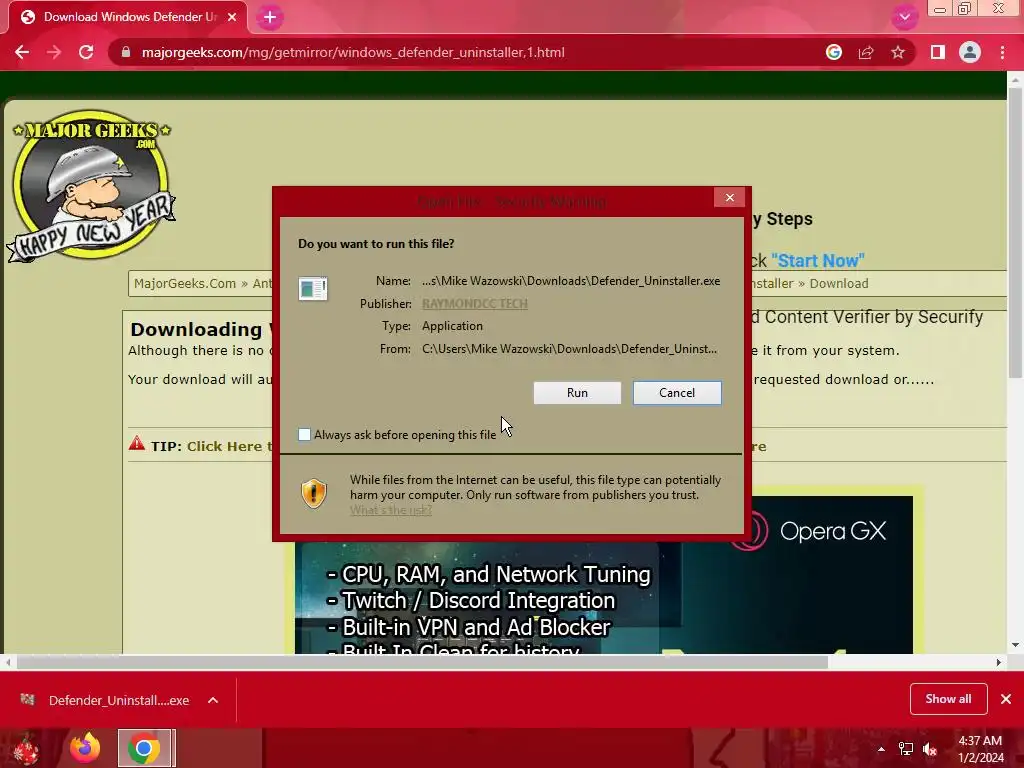Close the Open File Security Warning dialog
The height and width of the screenshot is (768, 1024).
point(729,197)
